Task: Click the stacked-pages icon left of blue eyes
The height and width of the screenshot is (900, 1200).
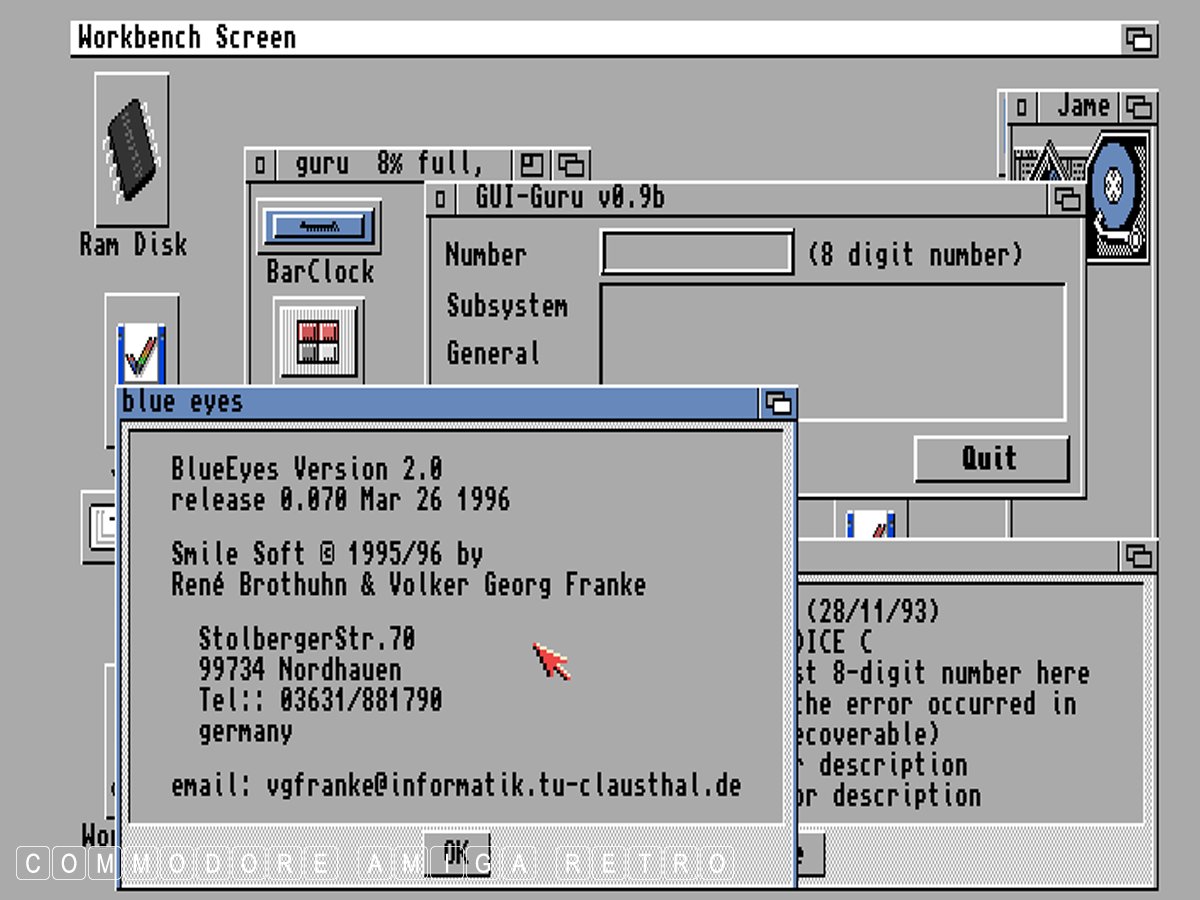Action: click(x=100, y=525)
